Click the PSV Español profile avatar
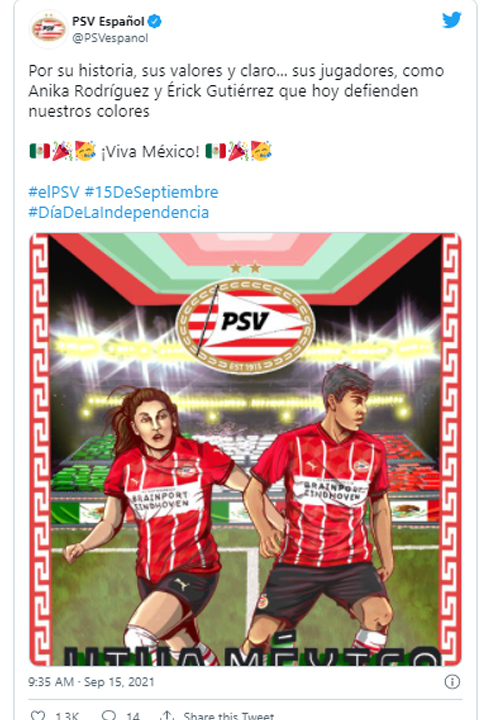 tap(48, 29)
